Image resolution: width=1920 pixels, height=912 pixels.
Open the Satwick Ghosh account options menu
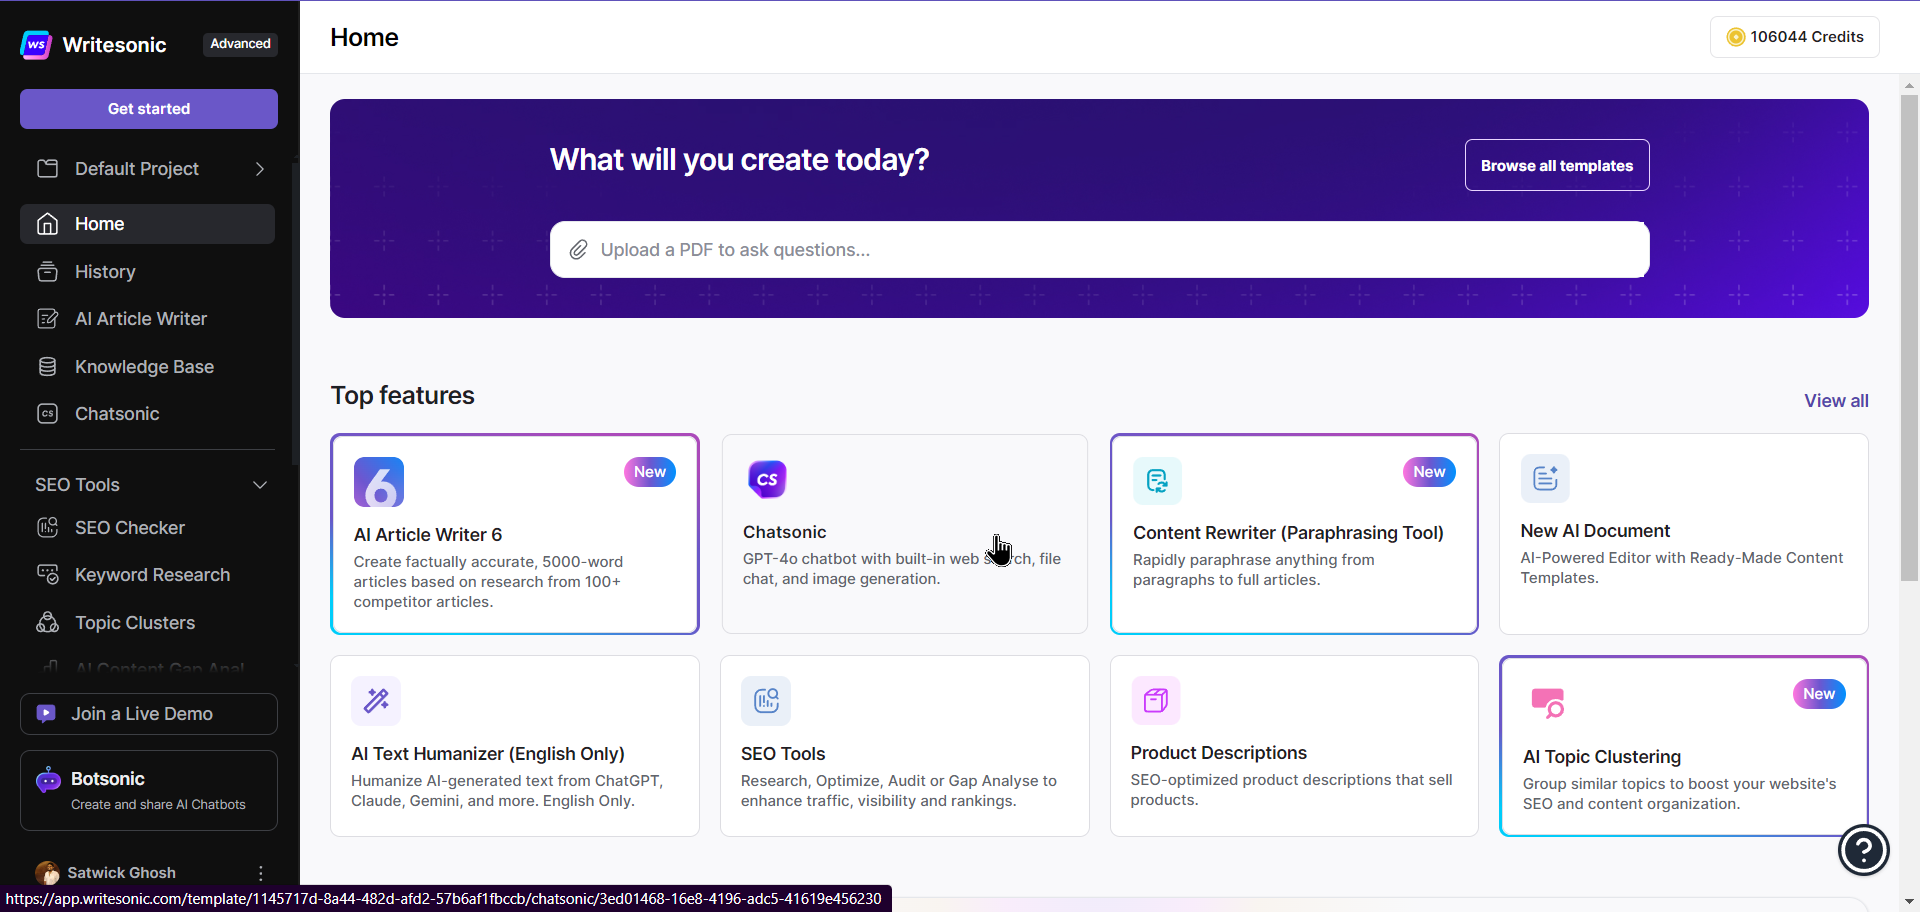coord(260,872)
